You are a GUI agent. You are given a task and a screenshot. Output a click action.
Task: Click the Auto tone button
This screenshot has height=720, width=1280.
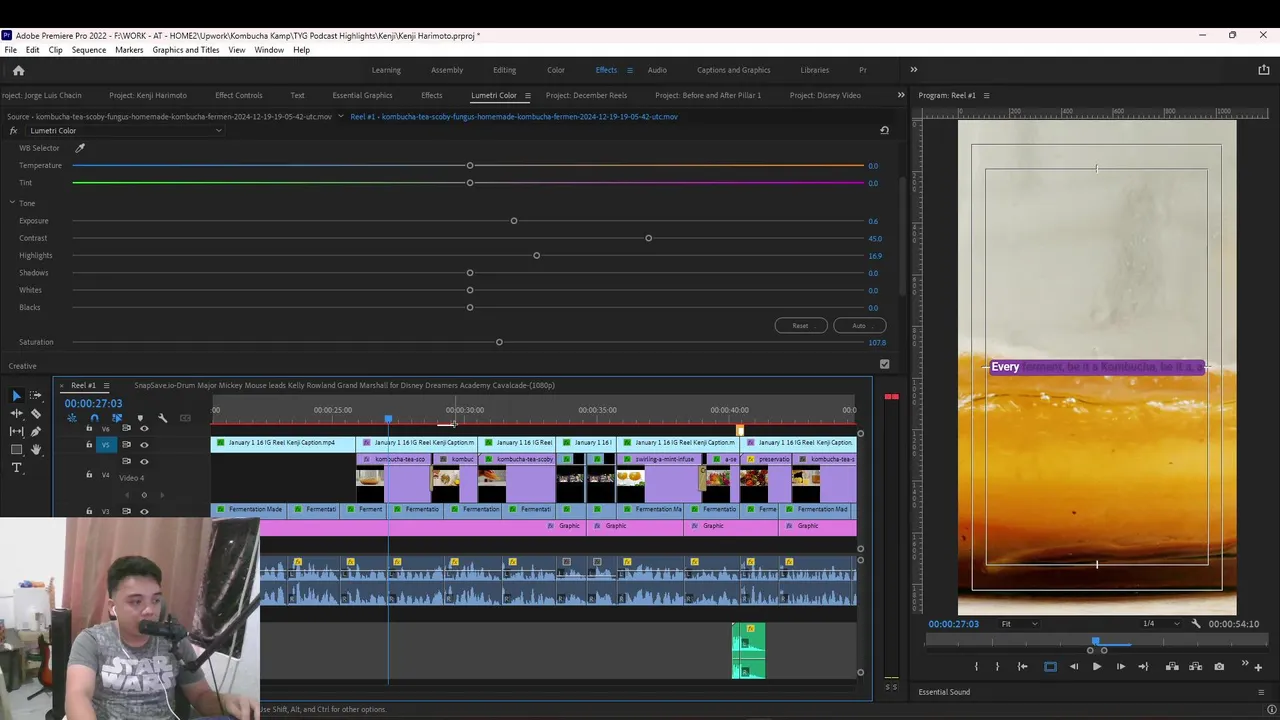[x=859, y=326]
